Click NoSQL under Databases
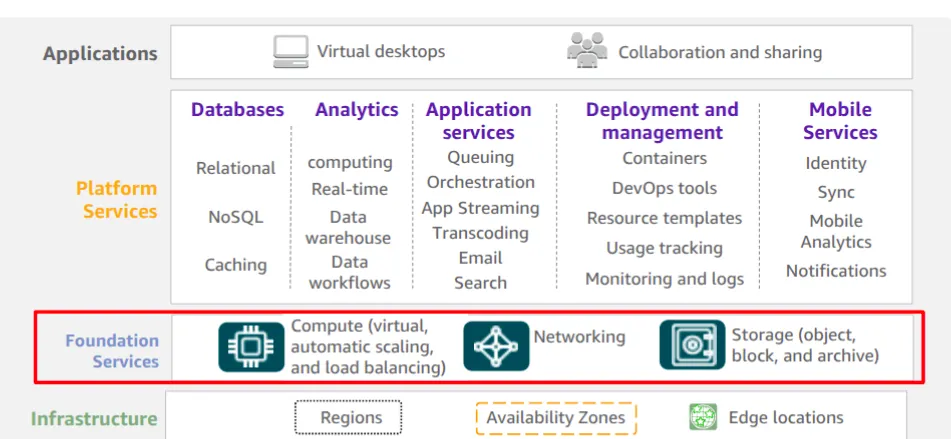951x439 pixels. click(236, 217)
